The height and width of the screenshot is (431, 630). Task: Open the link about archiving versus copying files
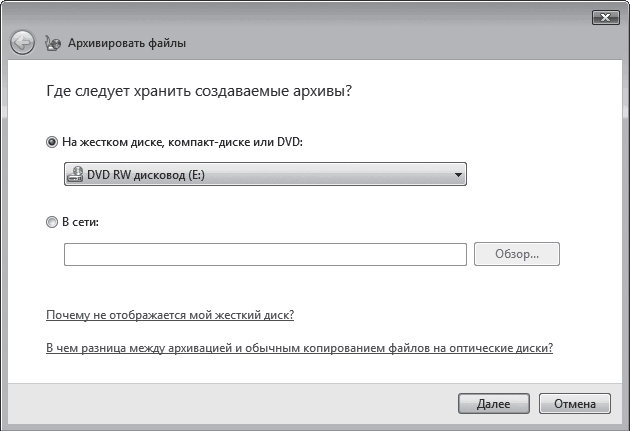tap(300, 348)
